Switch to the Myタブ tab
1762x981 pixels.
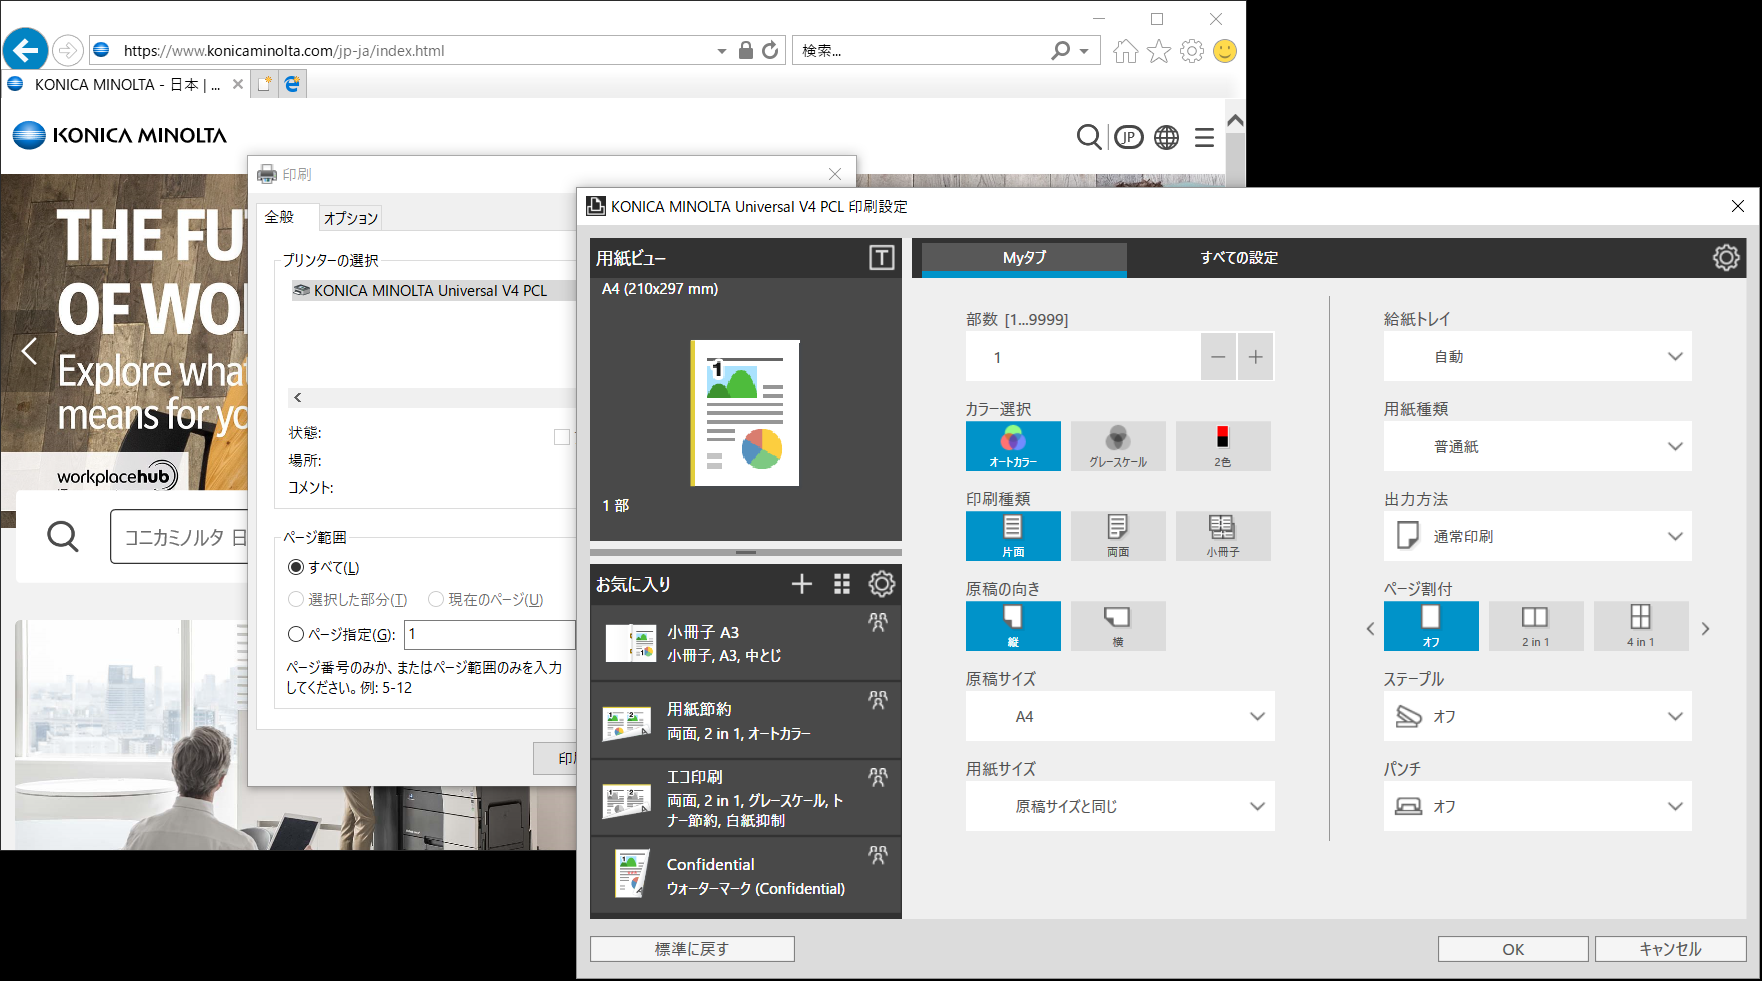point(1024,258)
